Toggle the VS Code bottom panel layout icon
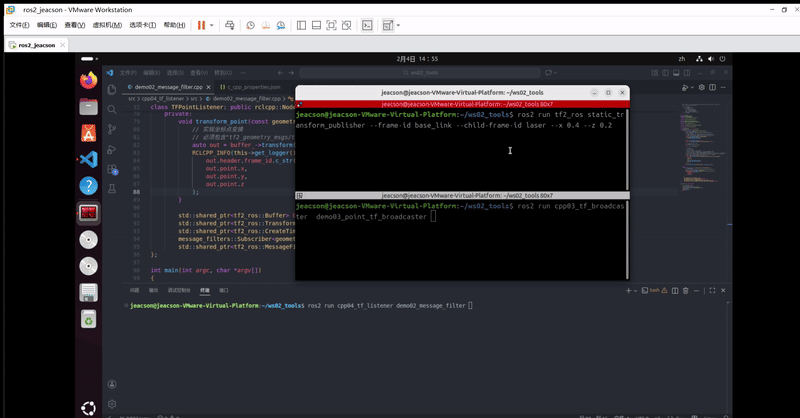The width and height of the screenshot is (800, 418). (x=676, y=73)
